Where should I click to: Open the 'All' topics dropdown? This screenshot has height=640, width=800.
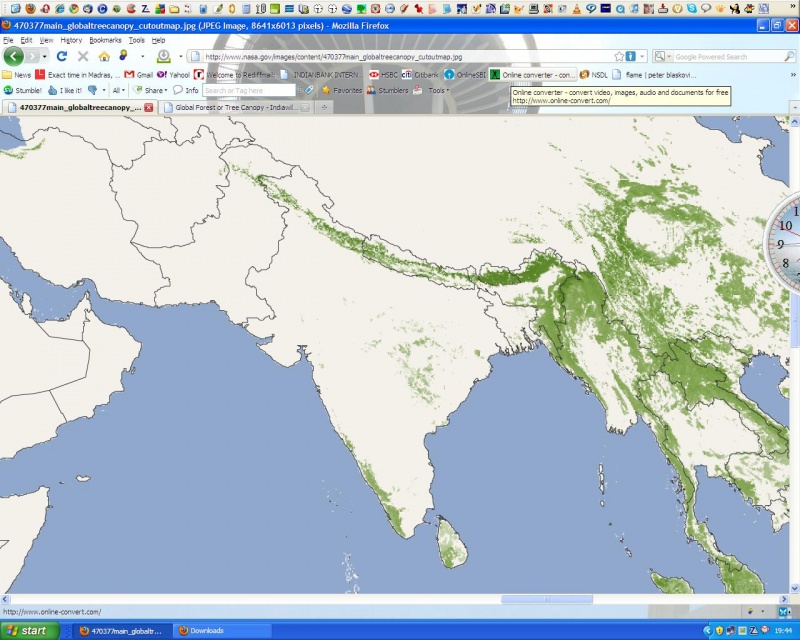click(x=119, y=90)
